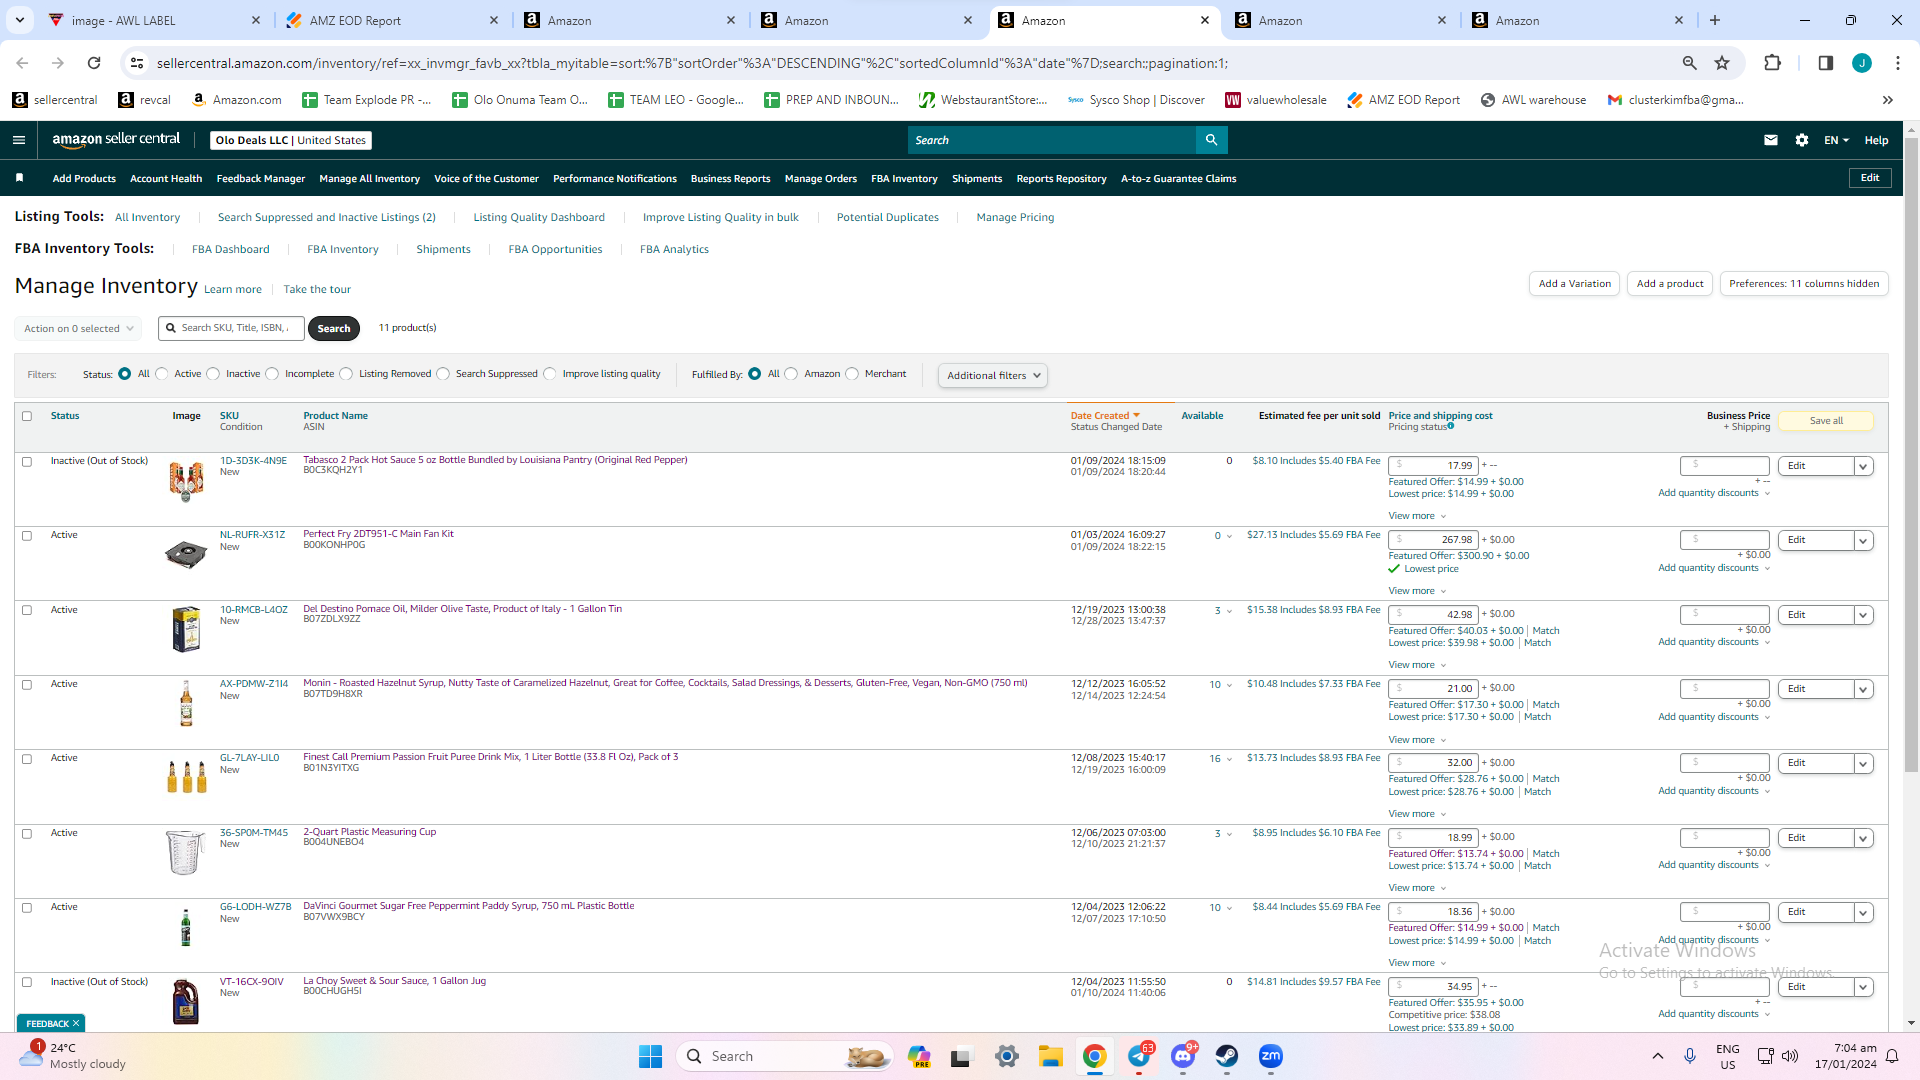Bookmark this page with the star icon

pos(1722,63)
